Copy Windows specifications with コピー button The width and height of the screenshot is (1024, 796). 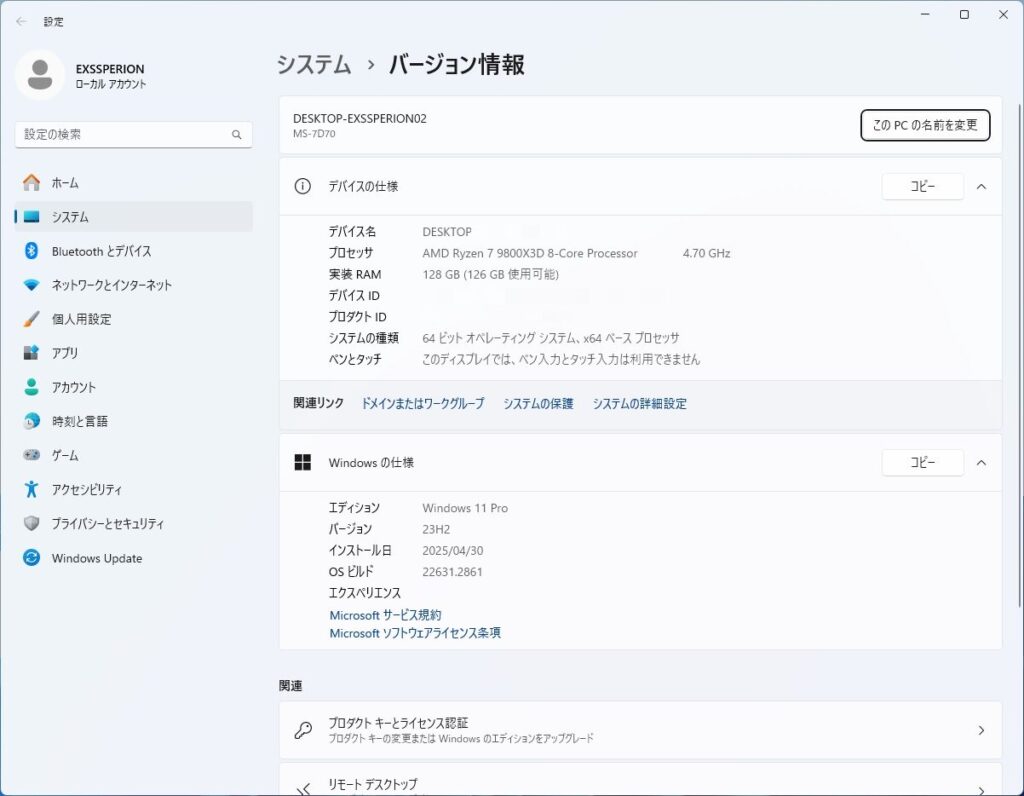click(922, 463)
